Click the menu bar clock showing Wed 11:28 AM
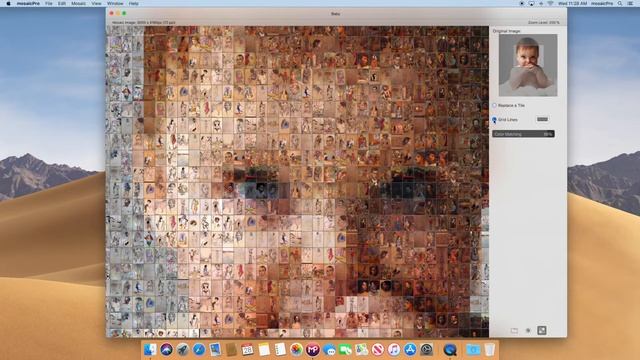The height and width of the screenshot is (360, 640). tap(572, 3)
